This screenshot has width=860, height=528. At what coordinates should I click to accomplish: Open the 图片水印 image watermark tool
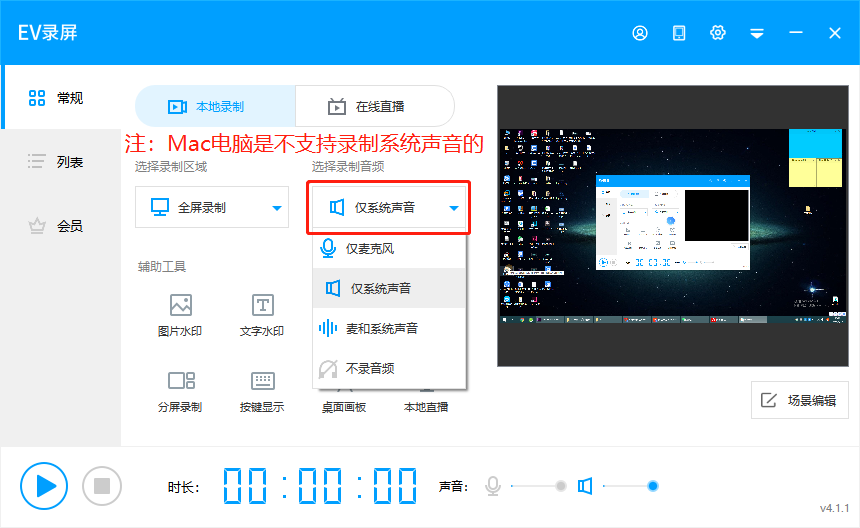coord(180,315)
